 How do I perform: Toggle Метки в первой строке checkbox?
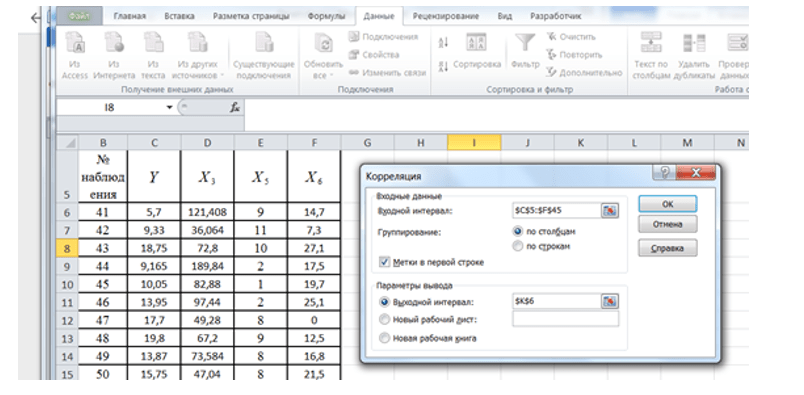pos(385,262)
